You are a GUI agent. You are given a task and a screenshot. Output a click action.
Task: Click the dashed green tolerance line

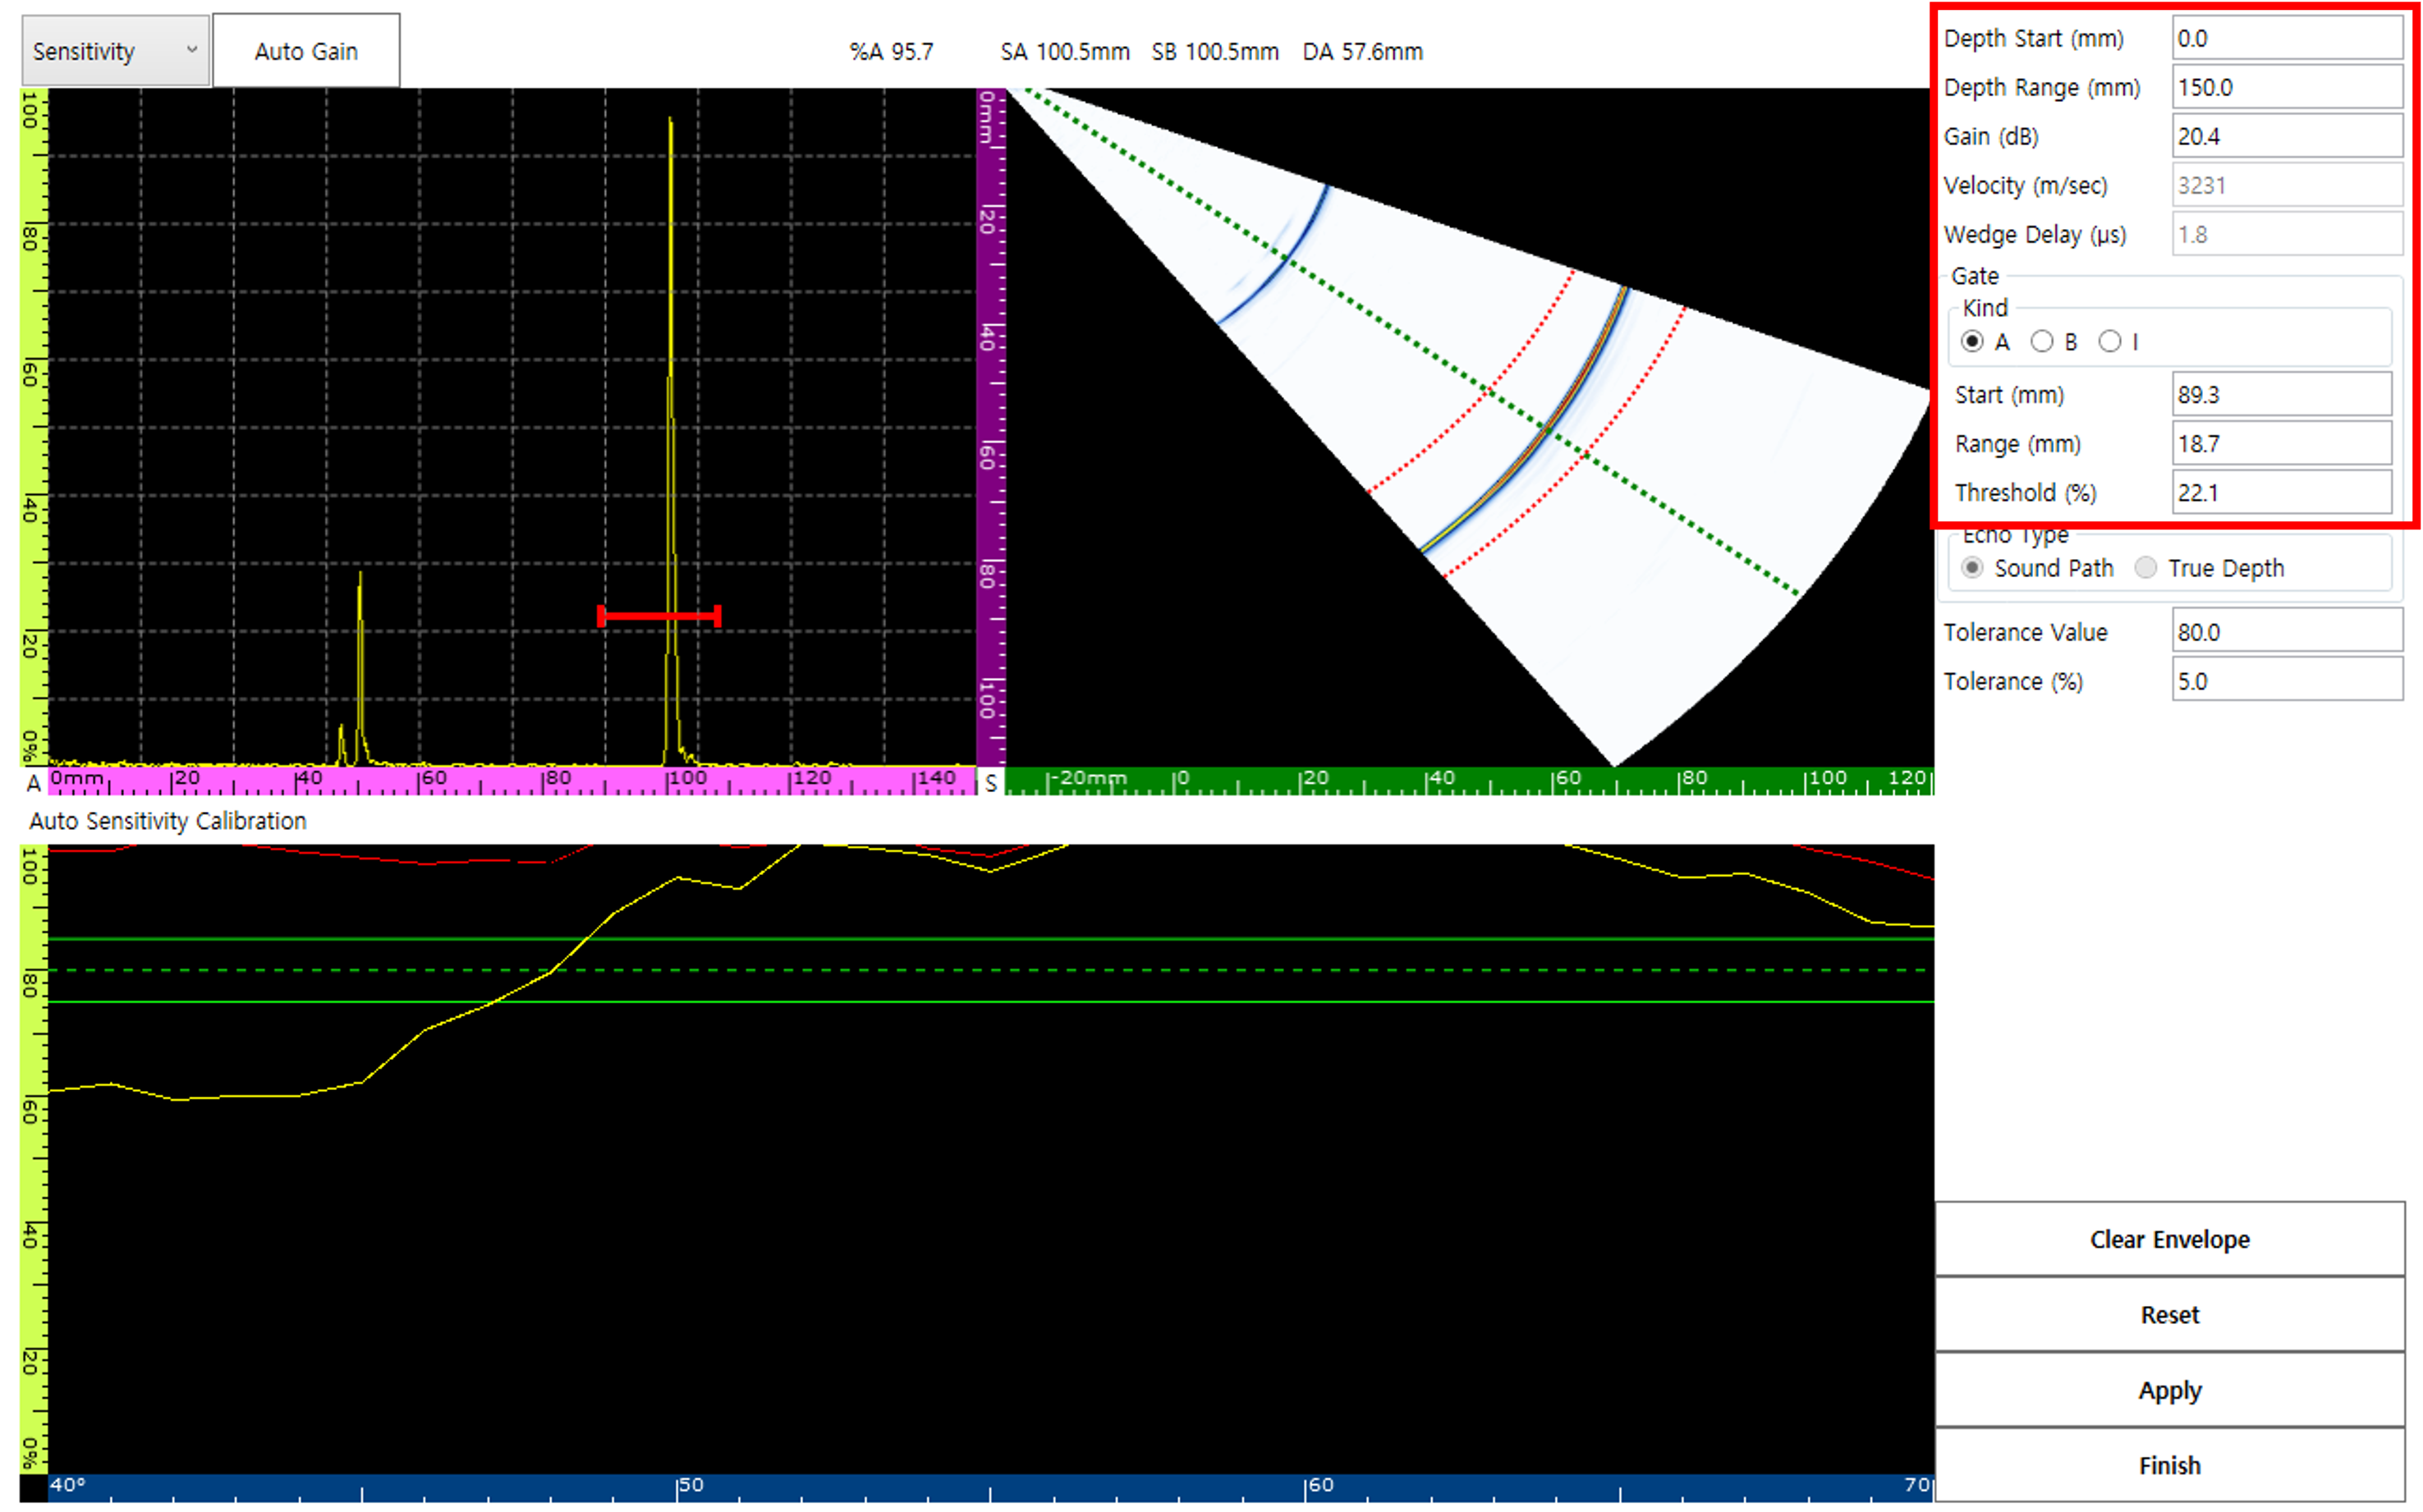(990, 970)
